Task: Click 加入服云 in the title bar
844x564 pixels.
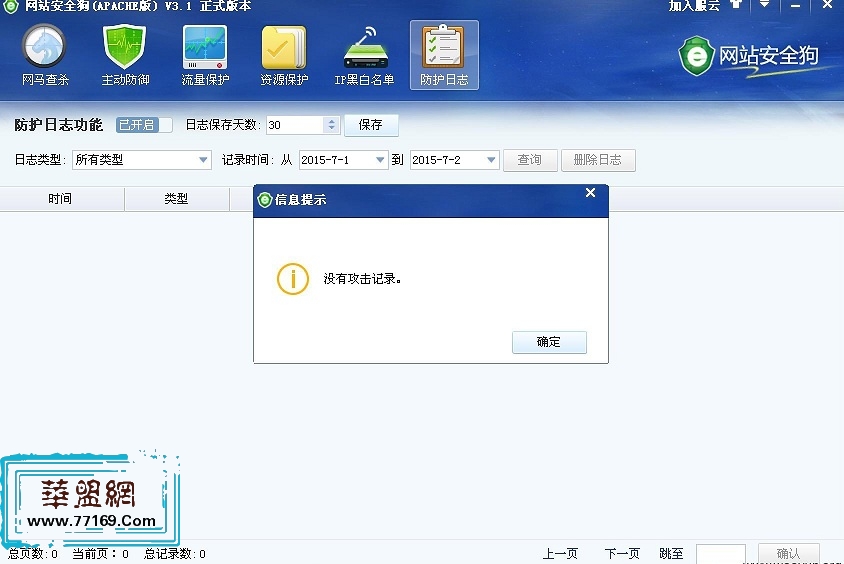Action: (x=694, y=6)
